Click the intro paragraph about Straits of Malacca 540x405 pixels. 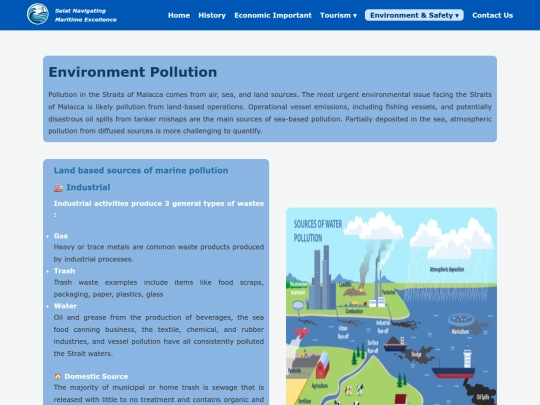(x=270, y=113)
